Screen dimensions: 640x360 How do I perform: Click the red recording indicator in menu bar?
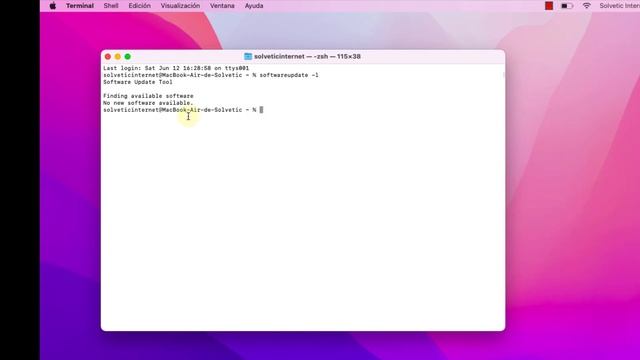coord(549,6)
